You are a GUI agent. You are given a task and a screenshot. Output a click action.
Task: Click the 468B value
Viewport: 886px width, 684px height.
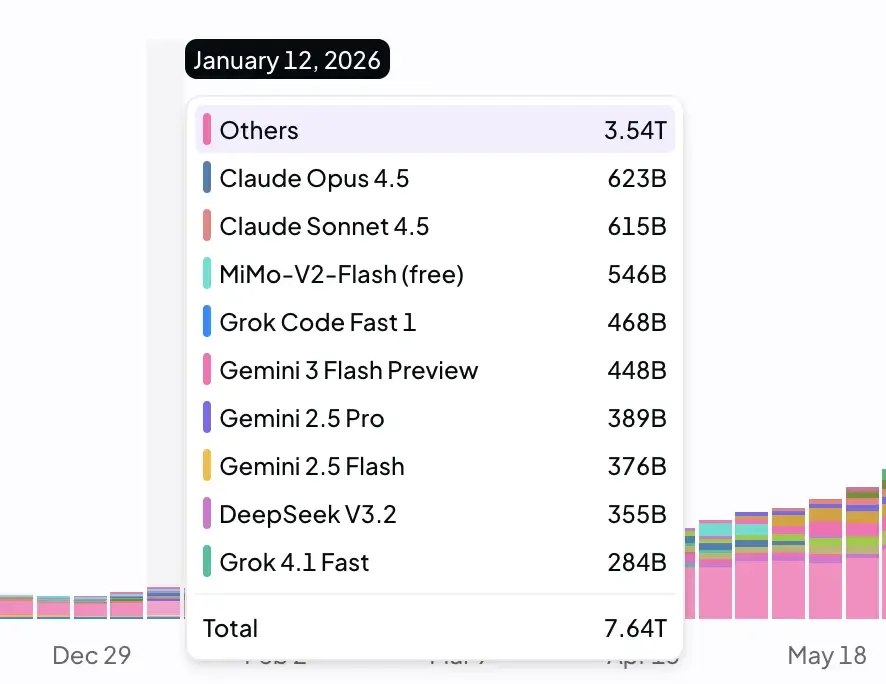(x=637, y=323)
